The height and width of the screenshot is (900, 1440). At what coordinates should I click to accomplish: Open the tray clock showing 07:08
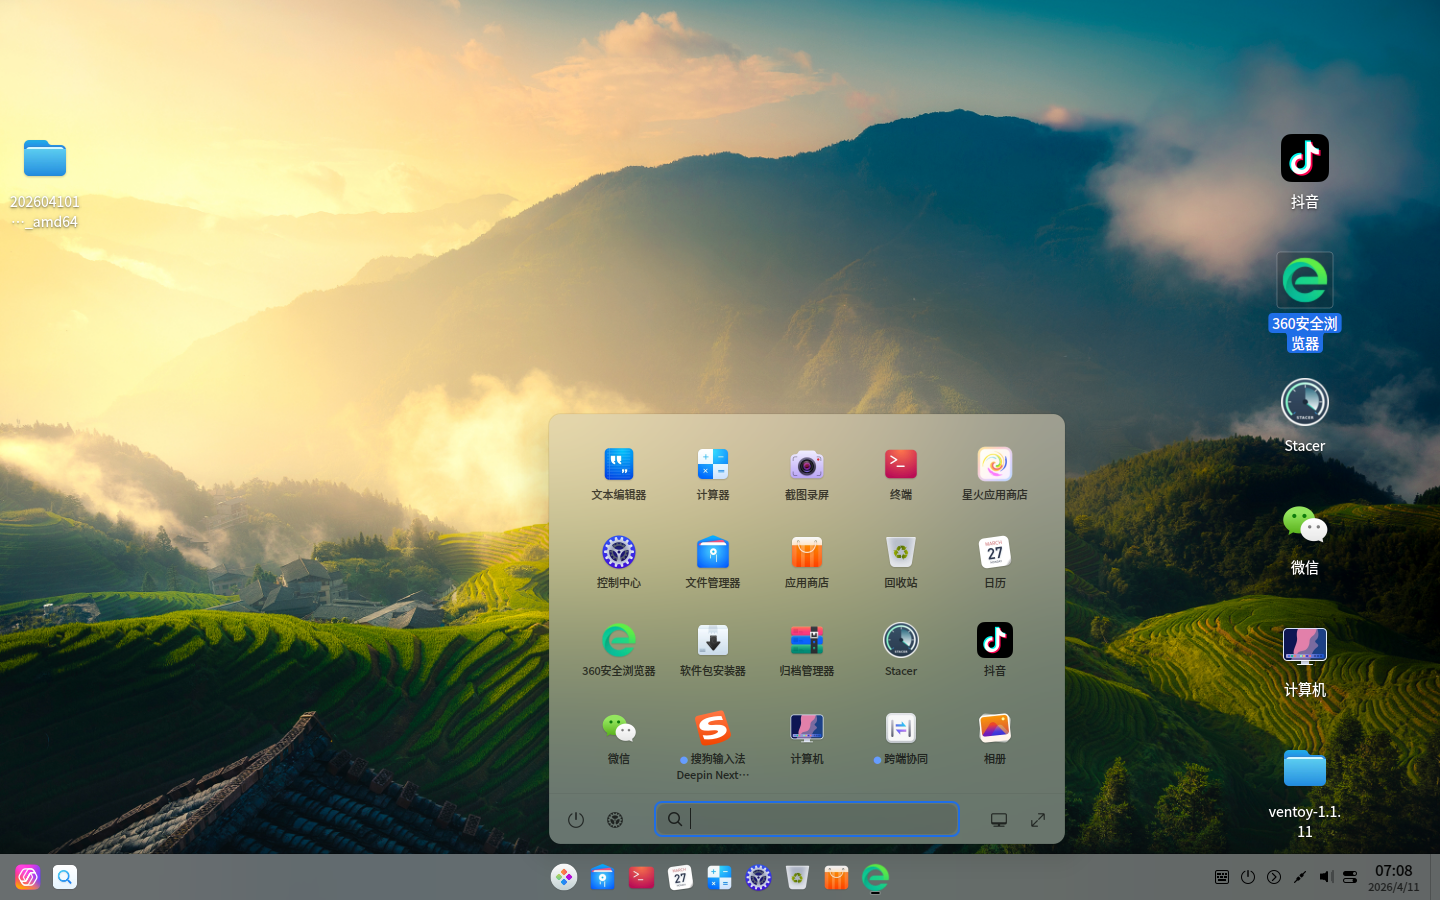coord(1393,877)
